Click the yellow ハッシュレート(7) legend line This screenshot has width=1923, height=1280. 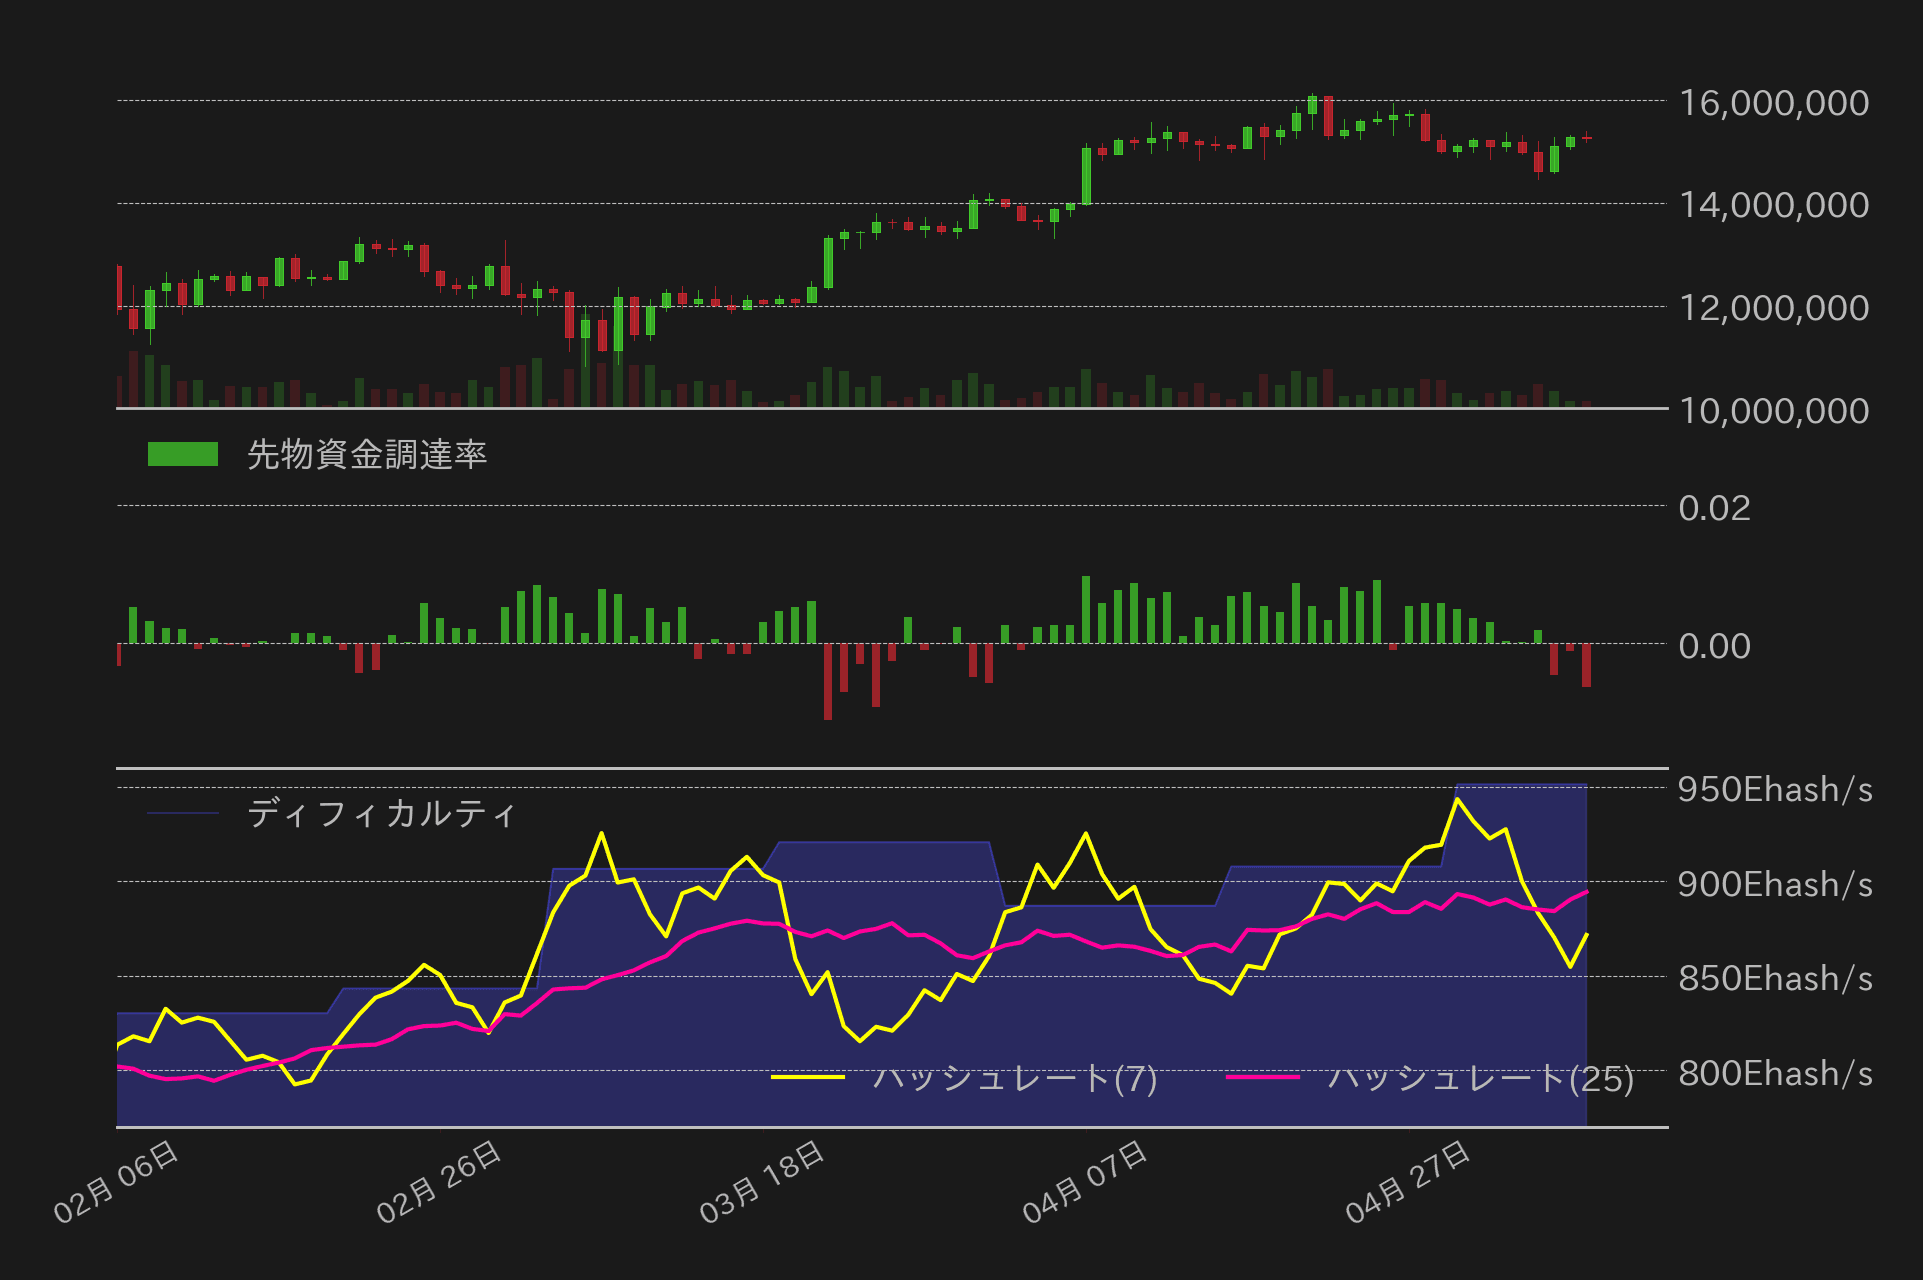click(808, 1077)
